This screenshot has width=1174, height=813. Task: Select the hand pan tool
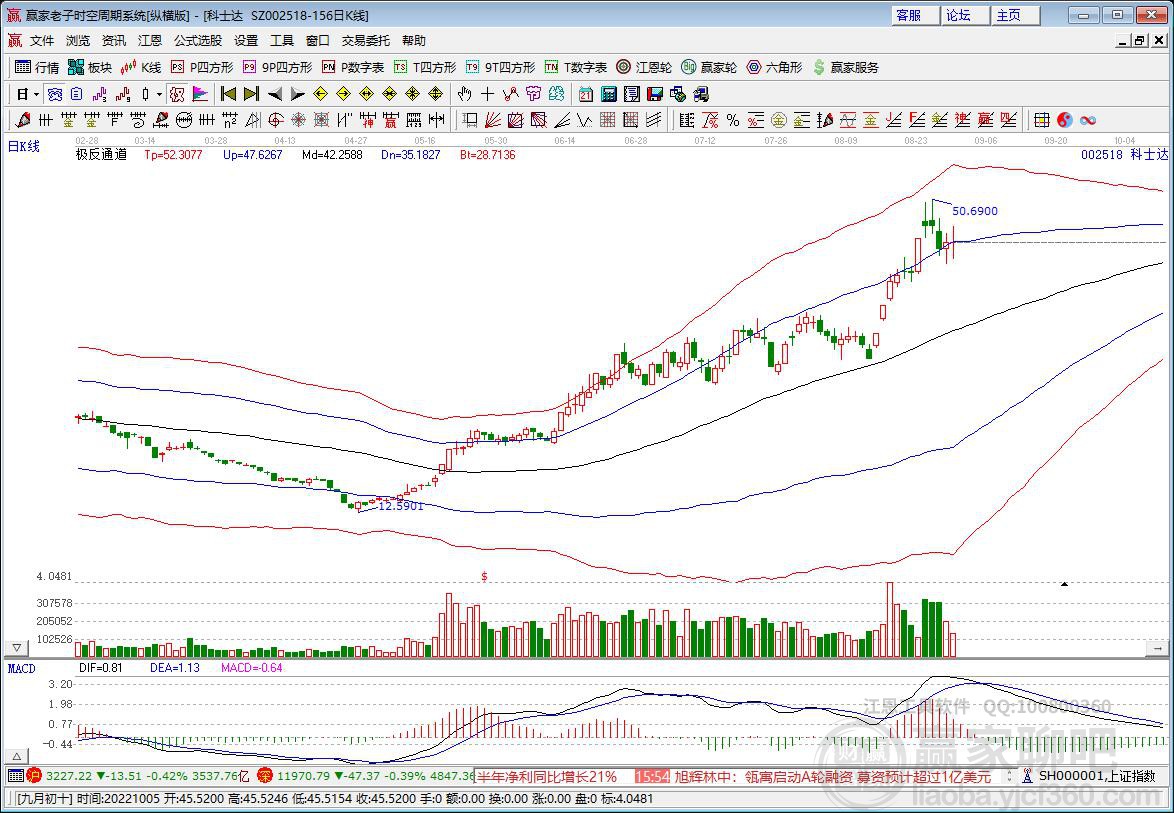point(464,94)
